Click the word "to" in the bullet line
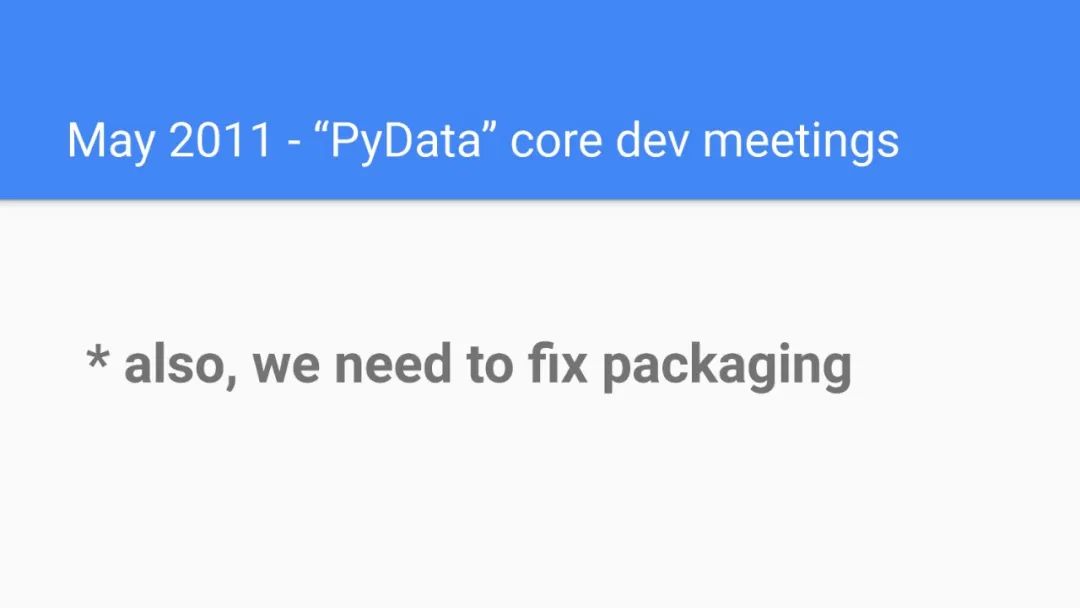1080x608 pixels. [x=490, y=366]
